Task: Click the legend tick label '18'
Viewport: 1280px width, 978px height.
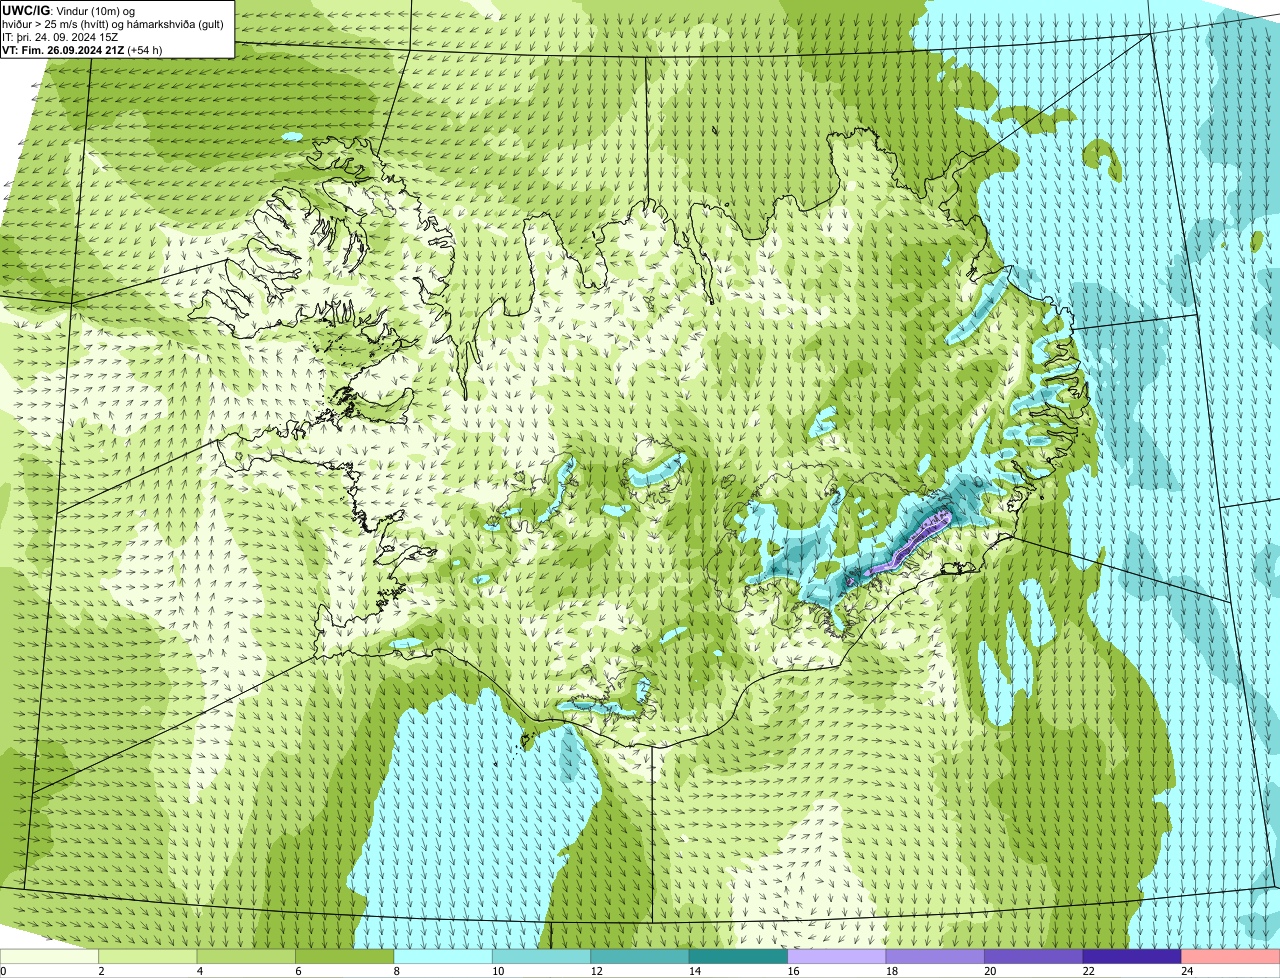Action: (892, 971)
